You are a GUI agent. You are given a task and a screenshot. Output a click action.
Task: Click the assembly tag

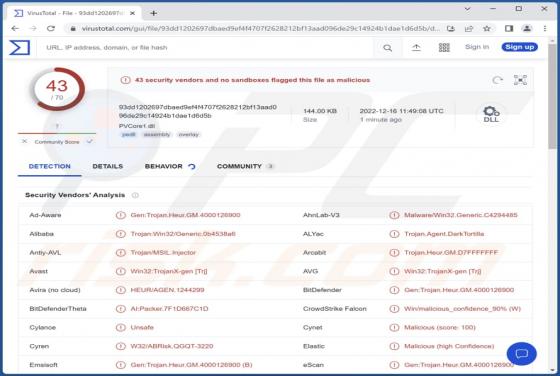point(157,135)
